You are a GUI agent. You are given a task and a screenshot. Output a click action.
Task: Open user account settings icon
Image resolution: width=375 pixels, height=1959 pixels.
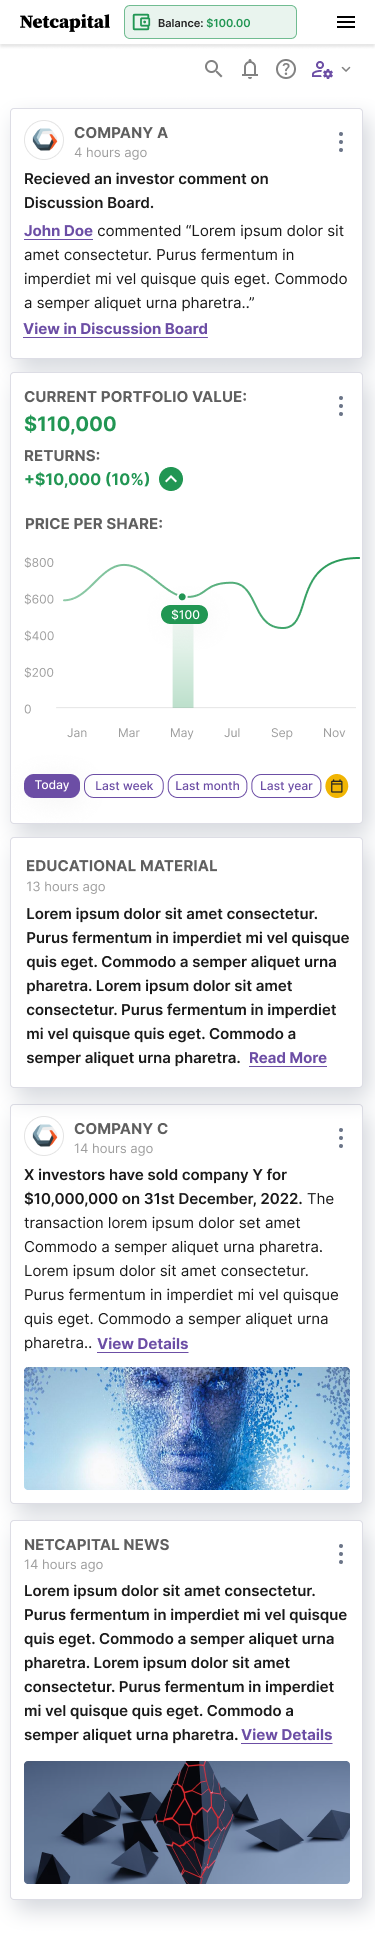[322, 69]
